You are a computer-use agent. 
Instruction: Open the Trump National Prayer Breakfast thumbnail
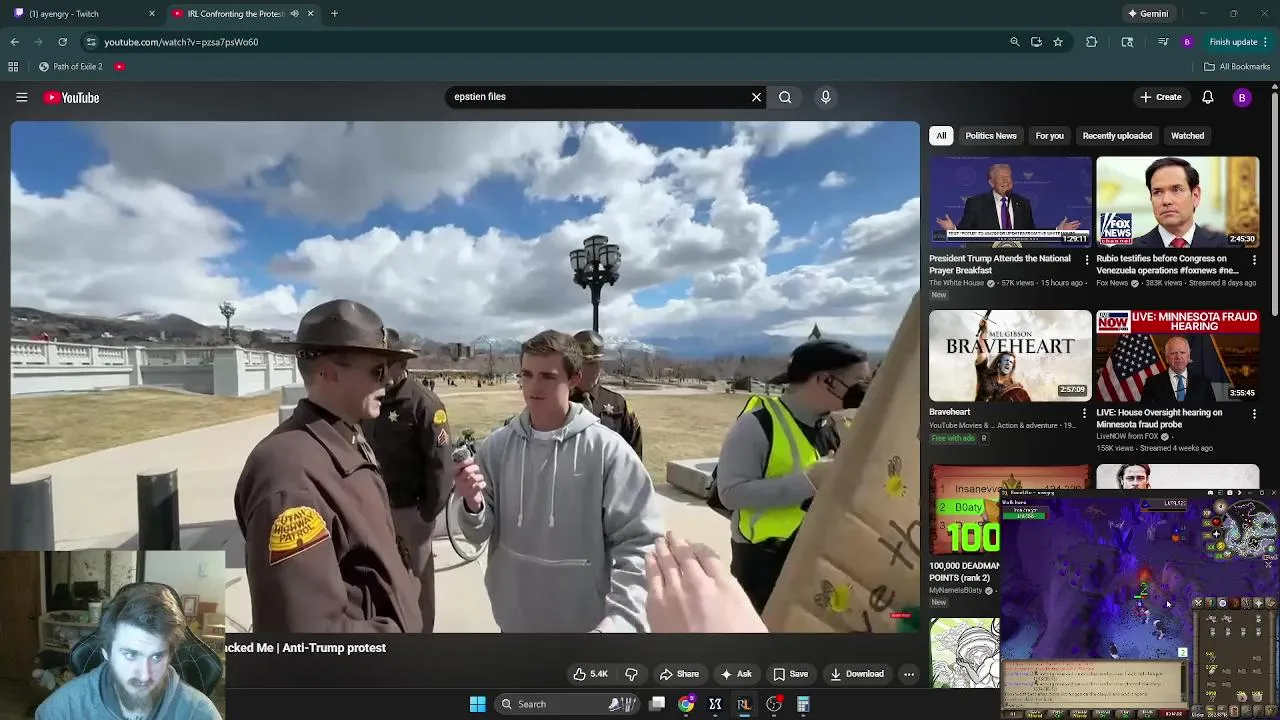[x=1010, y=201]
